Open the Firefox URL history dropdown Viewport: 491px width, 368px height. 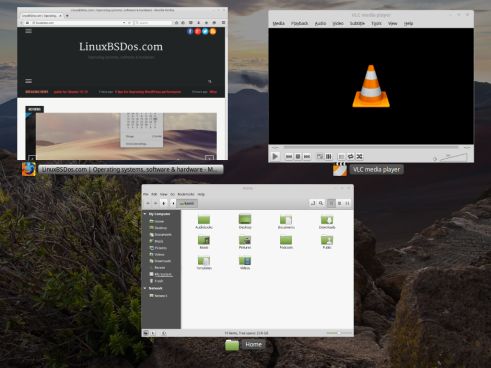(x=124, y=23)
